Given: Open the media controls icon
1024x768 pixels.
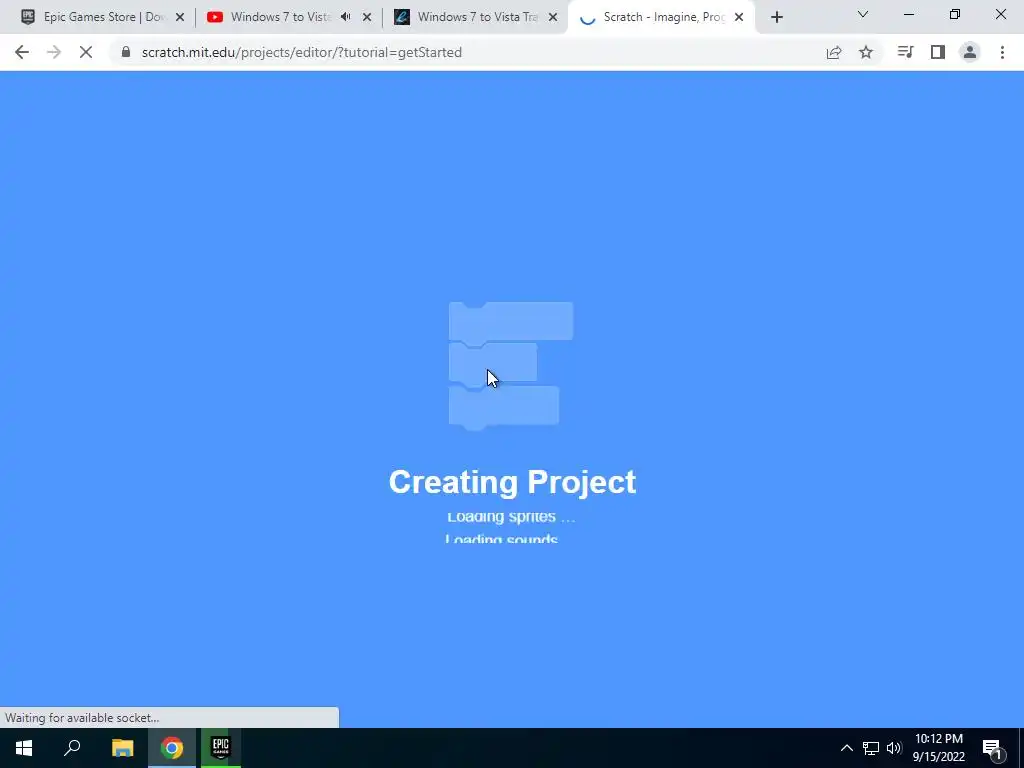Looking at the screenshot, I should pyautogui.click(x=905, y=52).
